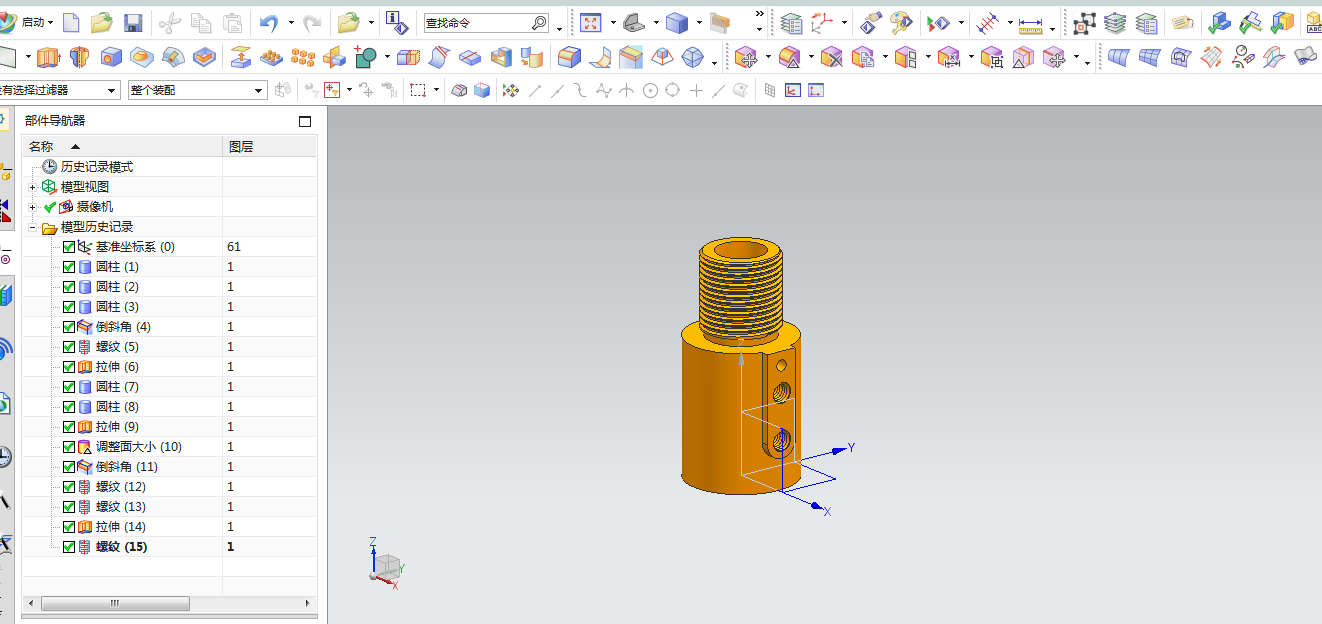Toggle the 倒斜角 (4) checkbox
The width and height of the screenshot is (1322, 624).
69,327
